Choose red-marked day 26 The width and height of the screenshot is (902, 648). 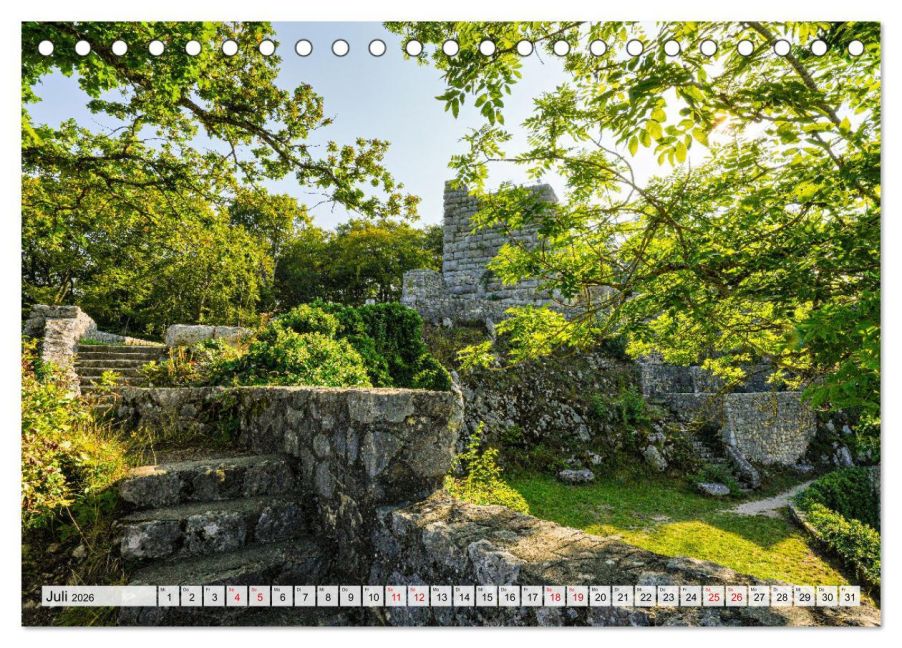pyautogui.click(x=736, y=596)
